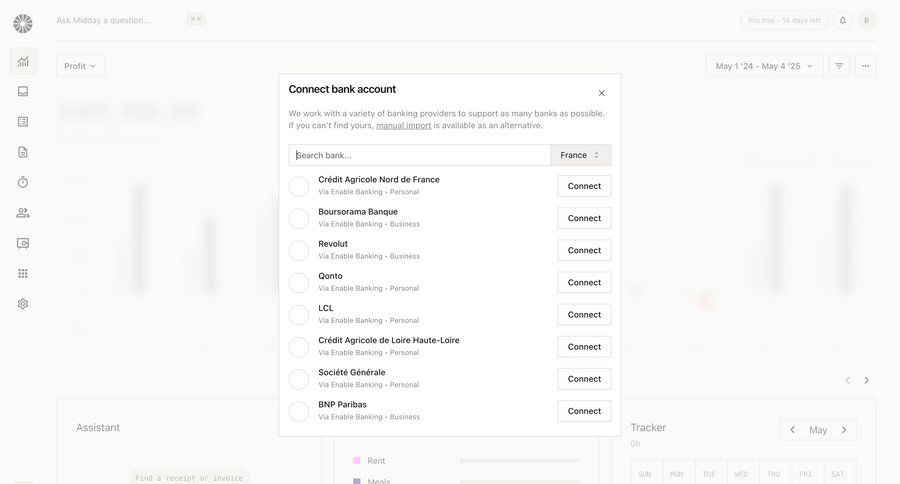The width and height of the screenshot is (900, 484).
Task: Open the Inbox tray icon in sidebar
Action: pyautogui.click(x=23, y=91)
